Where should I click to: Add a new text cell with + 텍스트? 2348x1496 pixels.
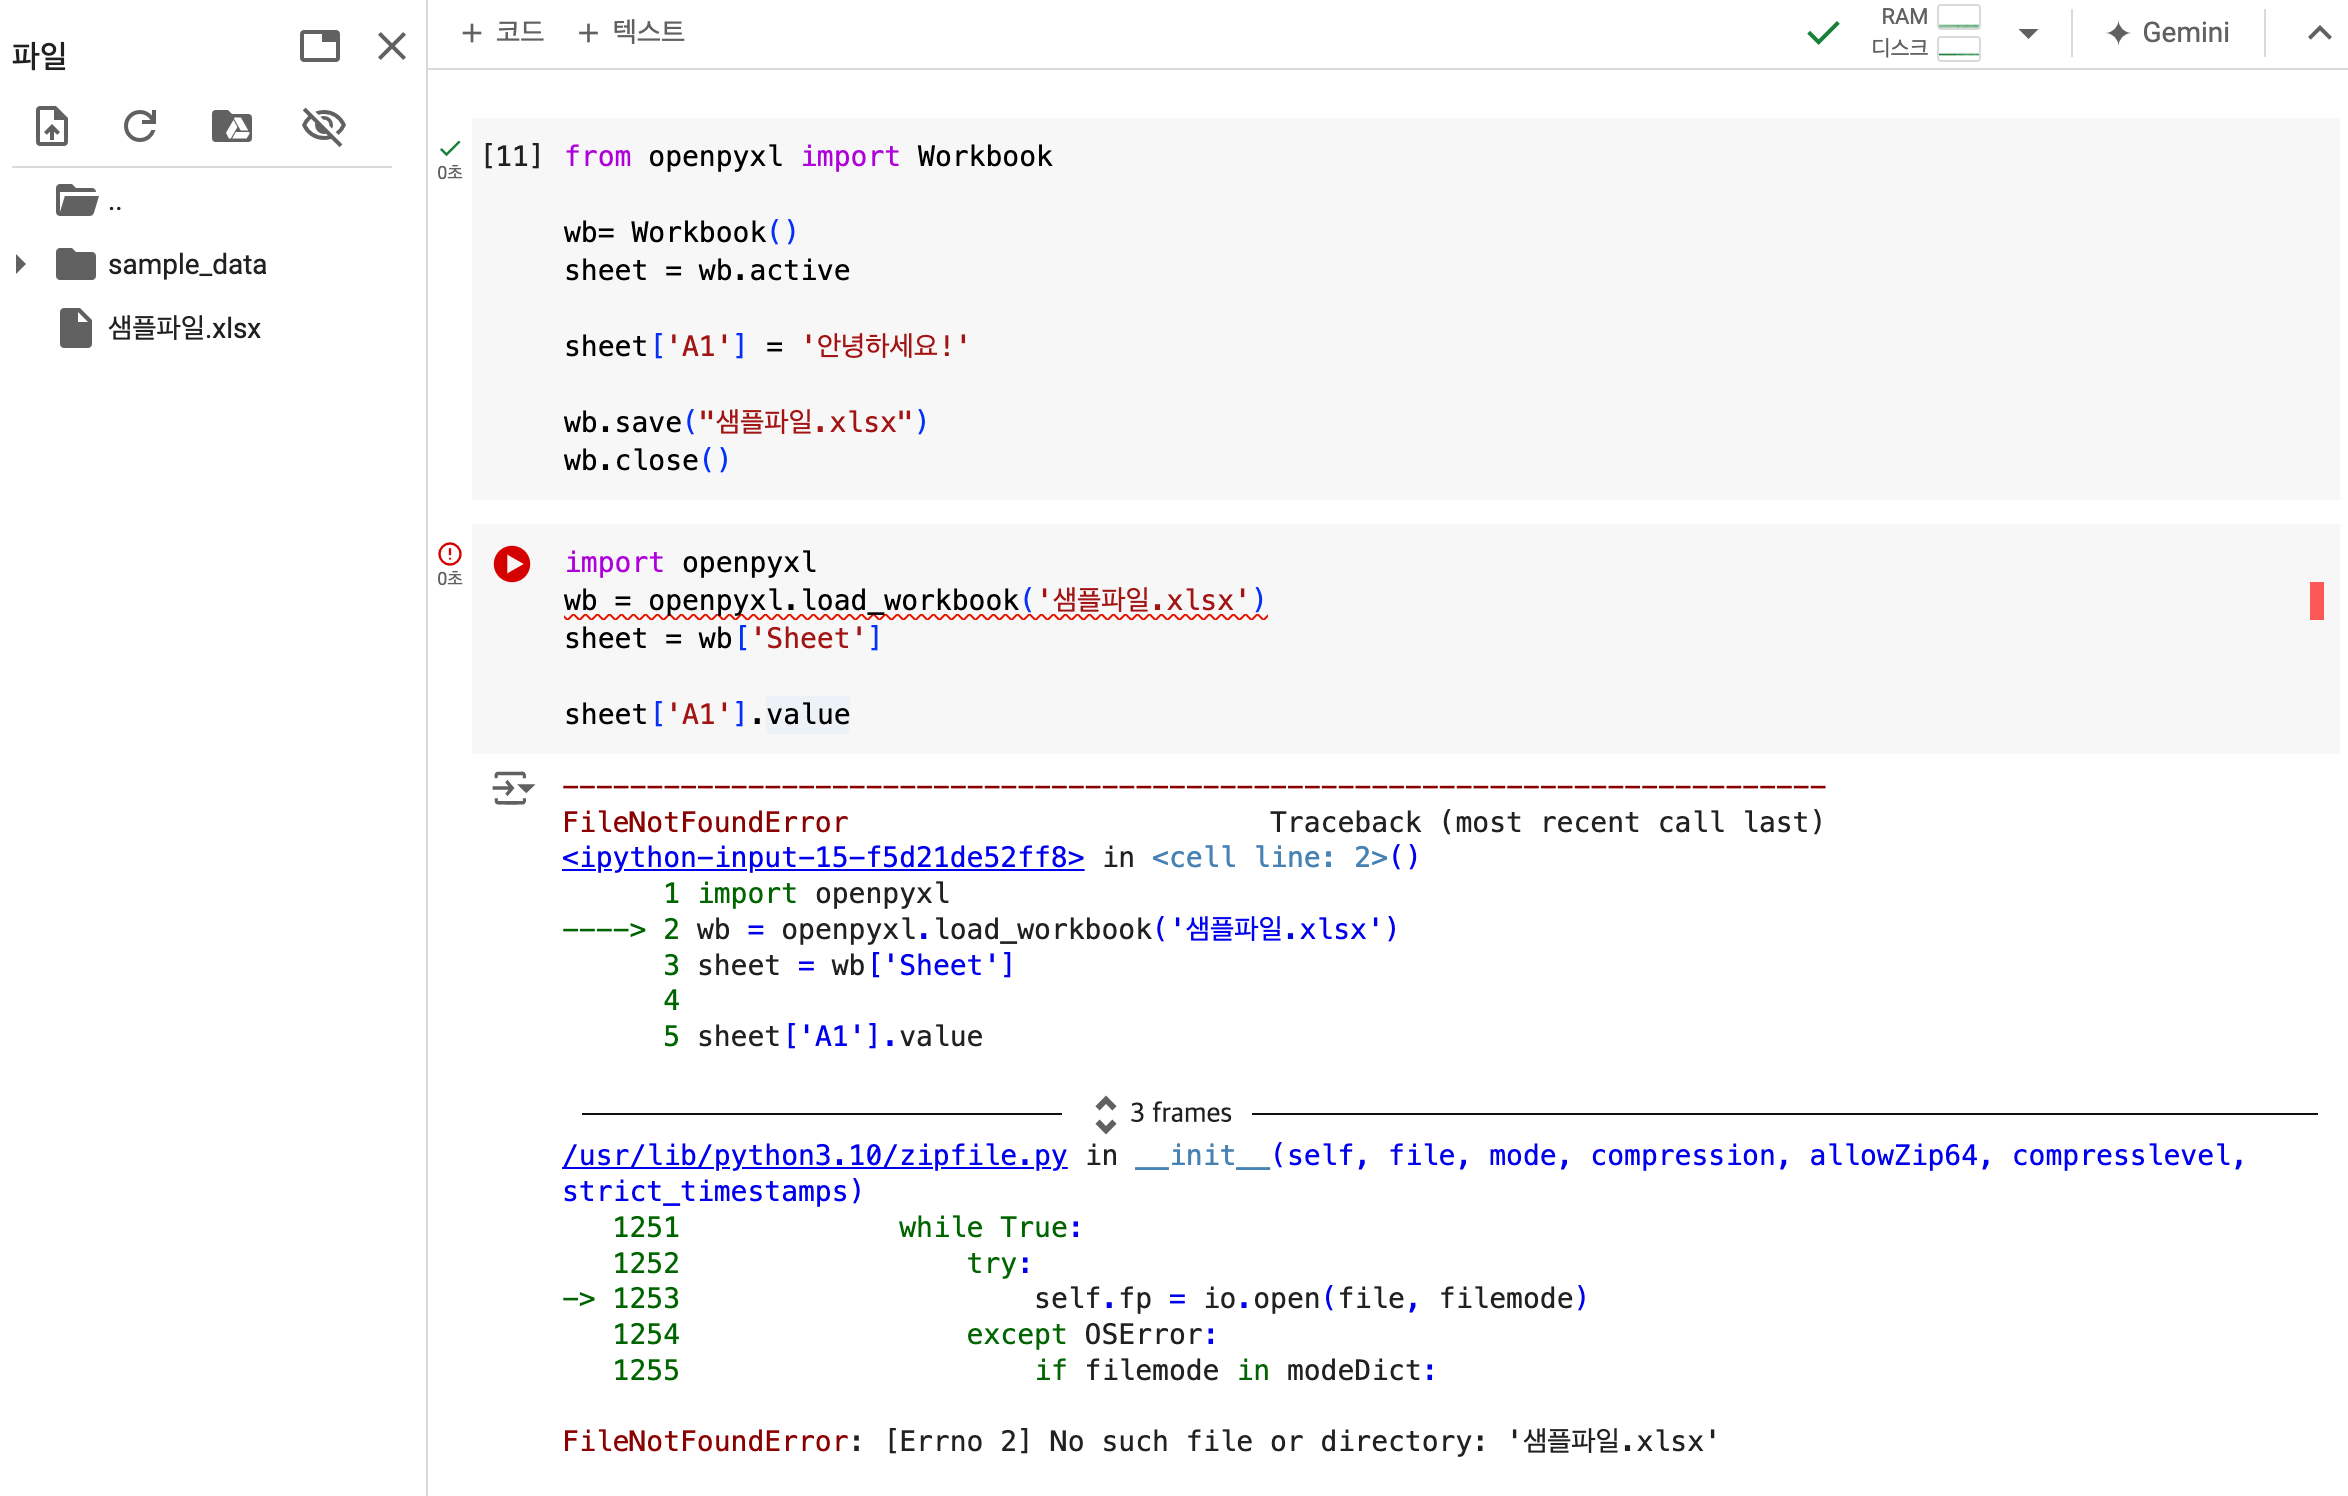tap(631, 32)
